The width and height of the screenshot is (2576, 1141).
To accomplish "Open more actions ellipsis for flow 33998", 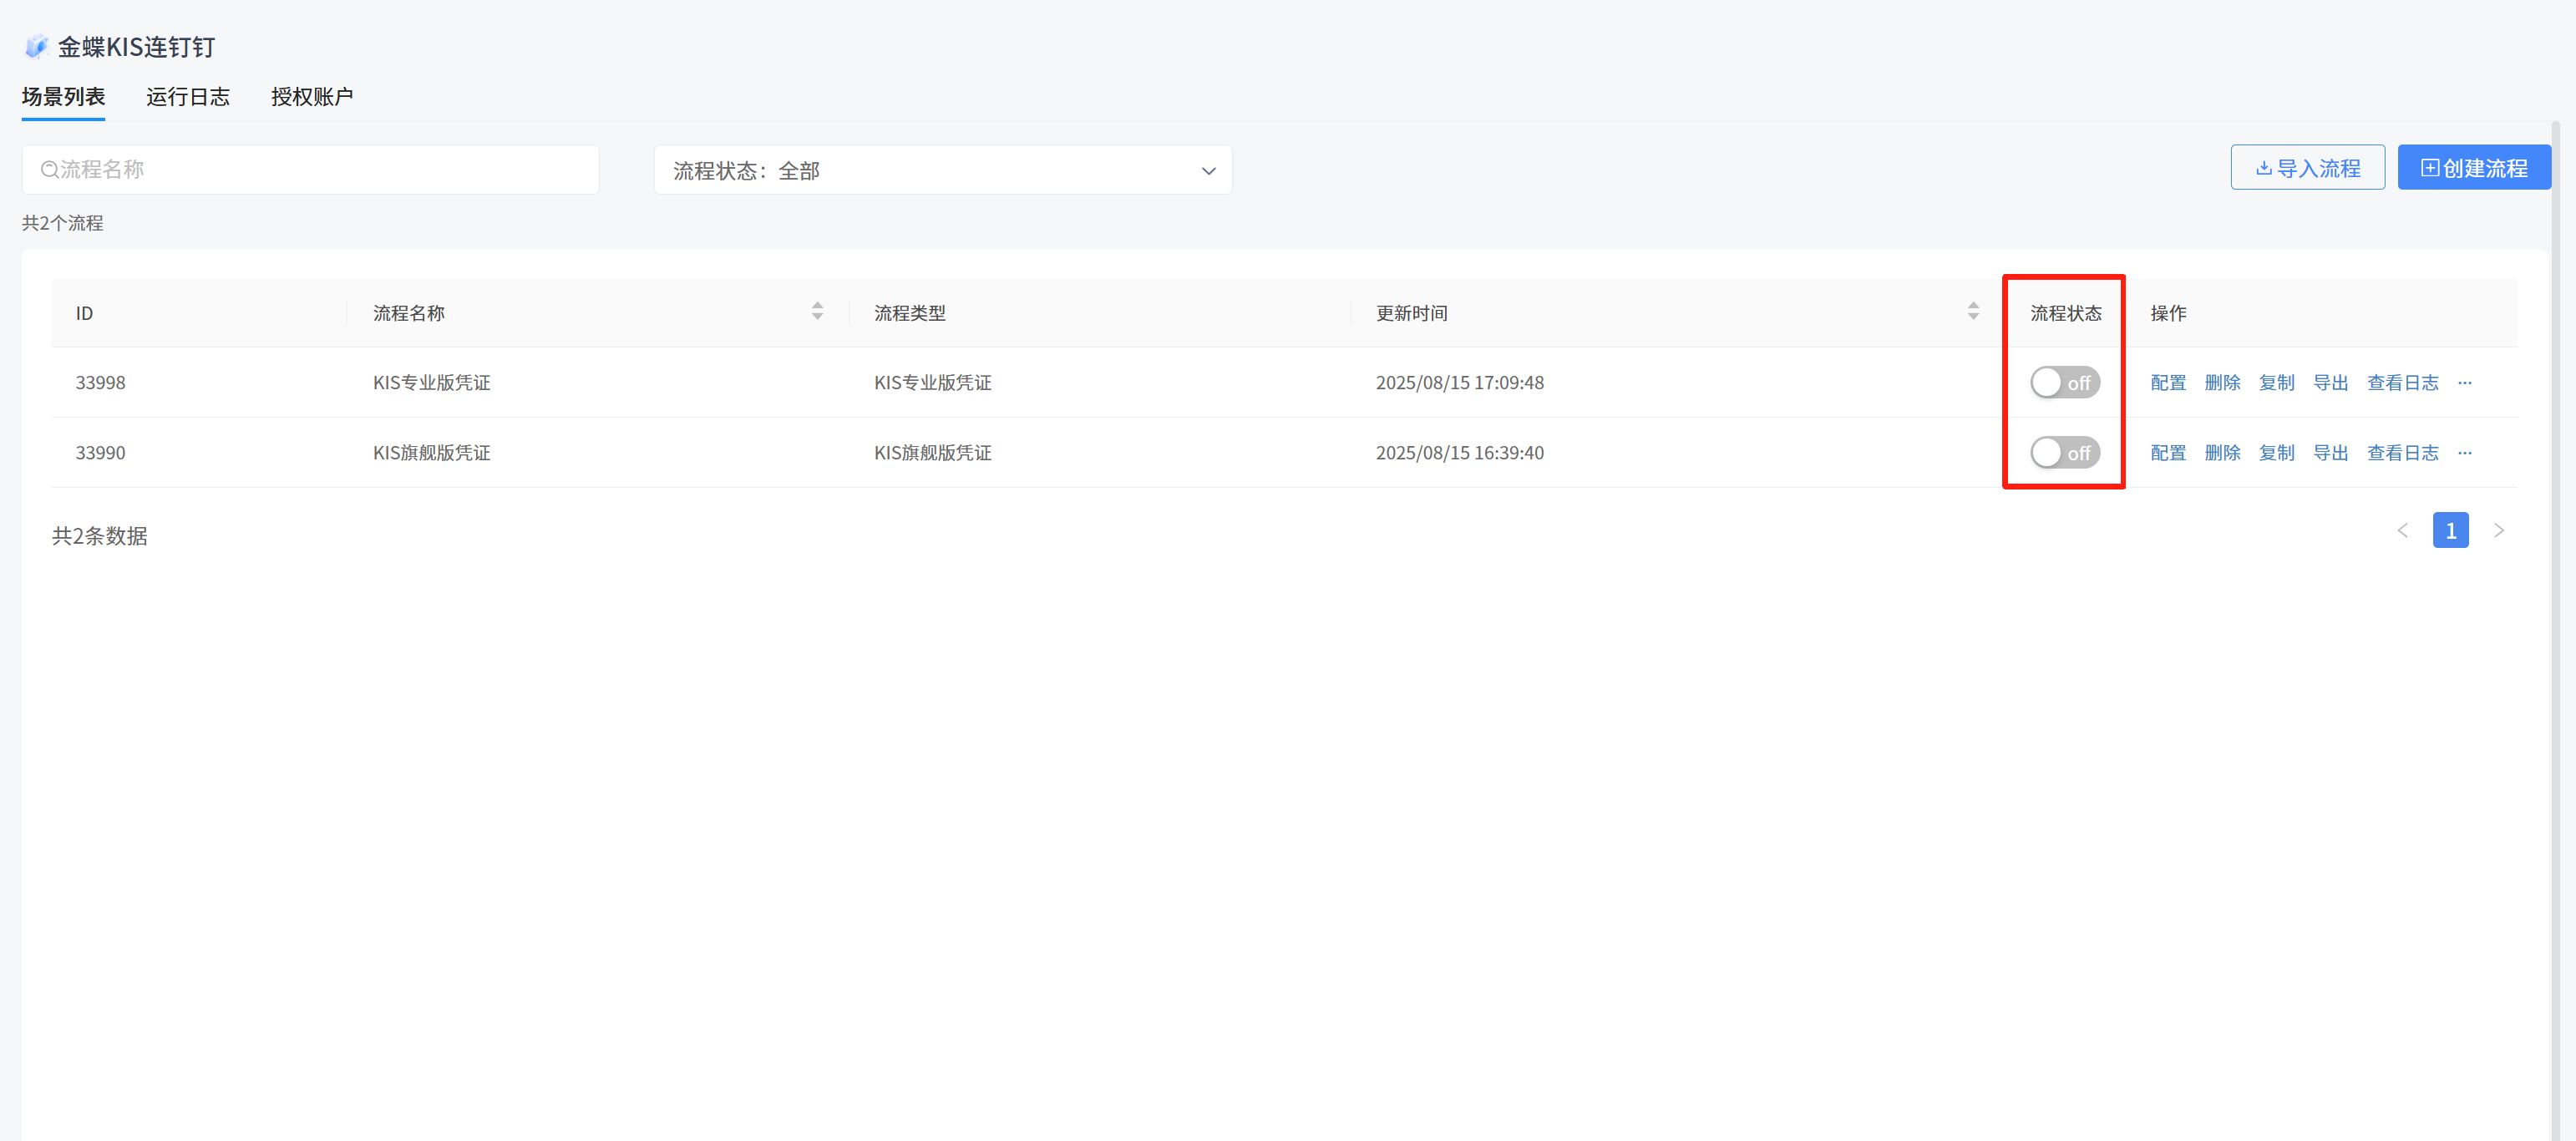I will click(2464, 383).
